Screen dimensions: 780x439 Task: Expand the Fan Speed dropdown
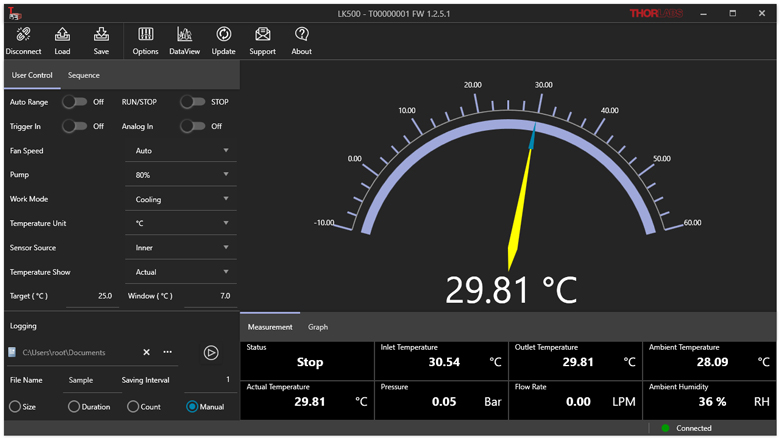[182, 151]
